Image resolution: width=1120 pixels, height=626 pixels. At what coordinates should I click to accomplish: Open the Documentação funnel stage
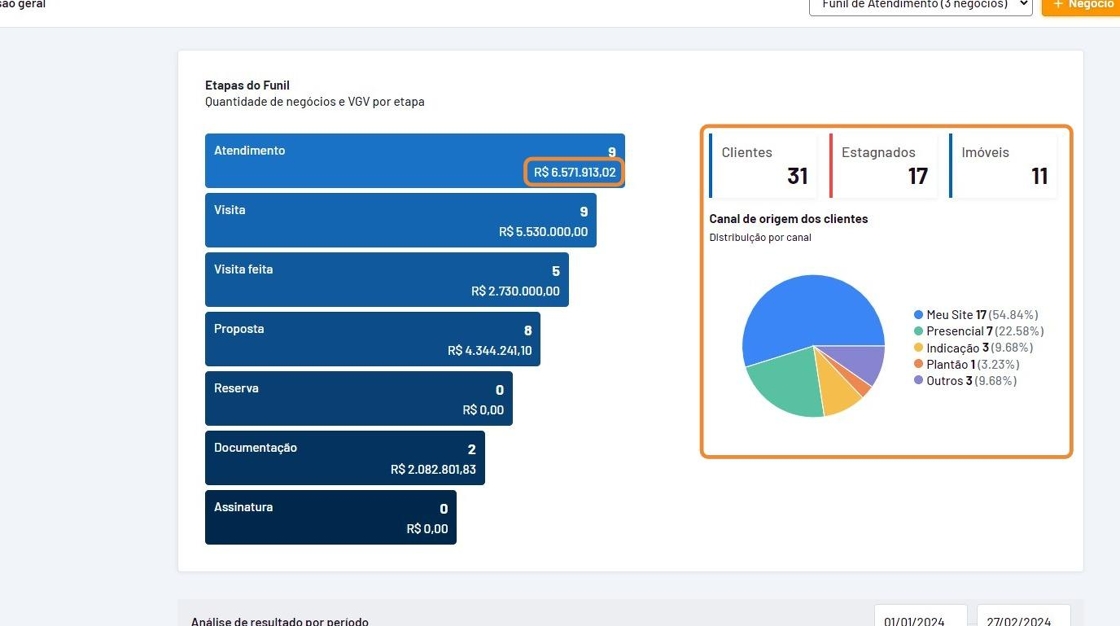(x=344, y=458)
